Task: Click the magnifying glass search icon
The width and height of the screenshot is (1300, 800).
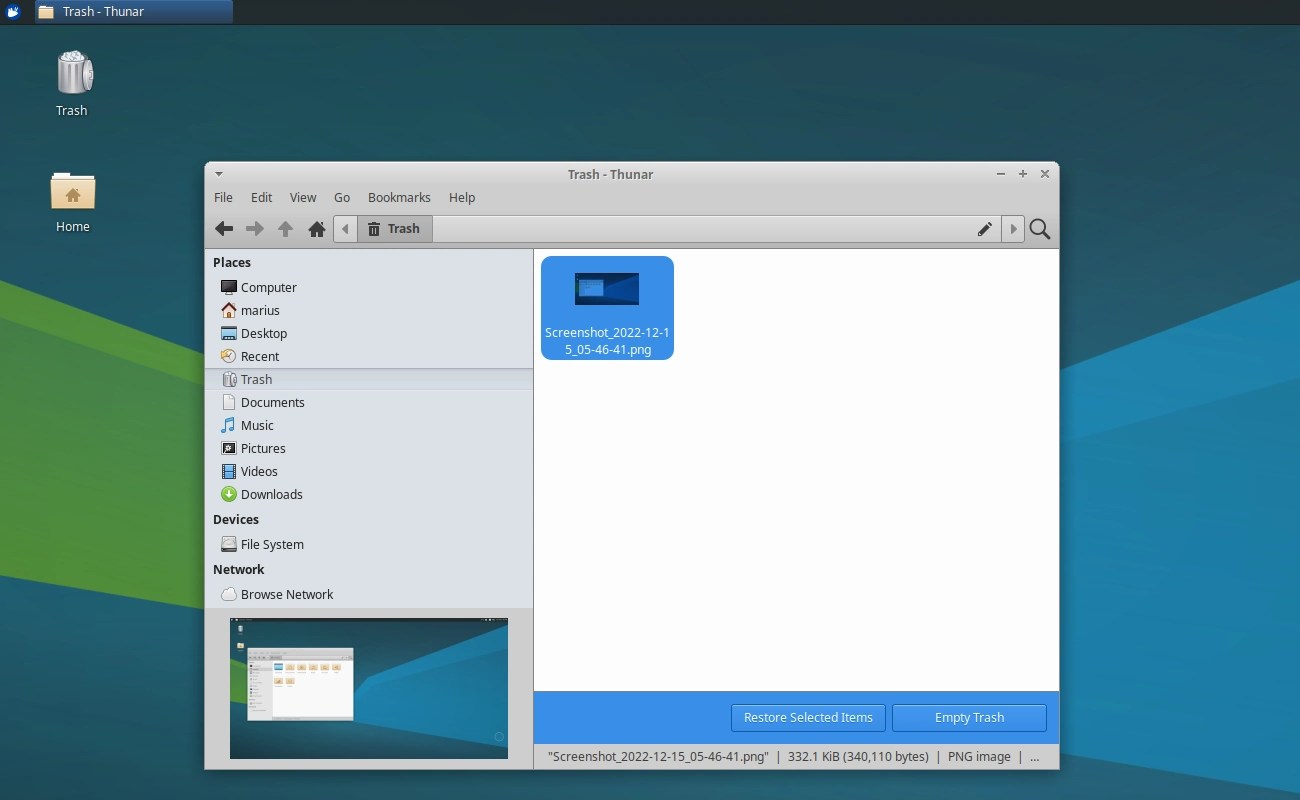Action: [1040, 229]
